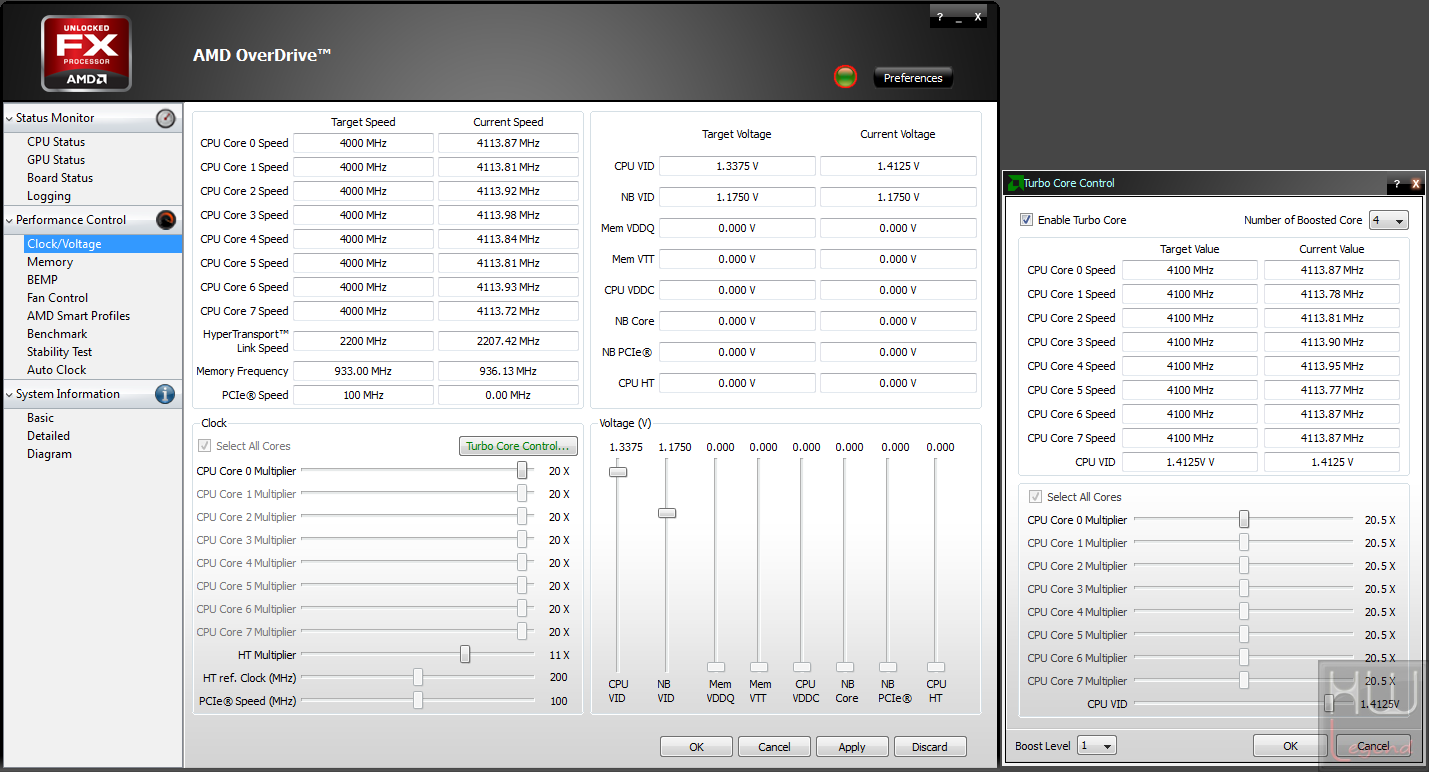The height and width of the screenshot is (772, 1429).
Task: Open Logging in the sidebar
Action: 49,196
